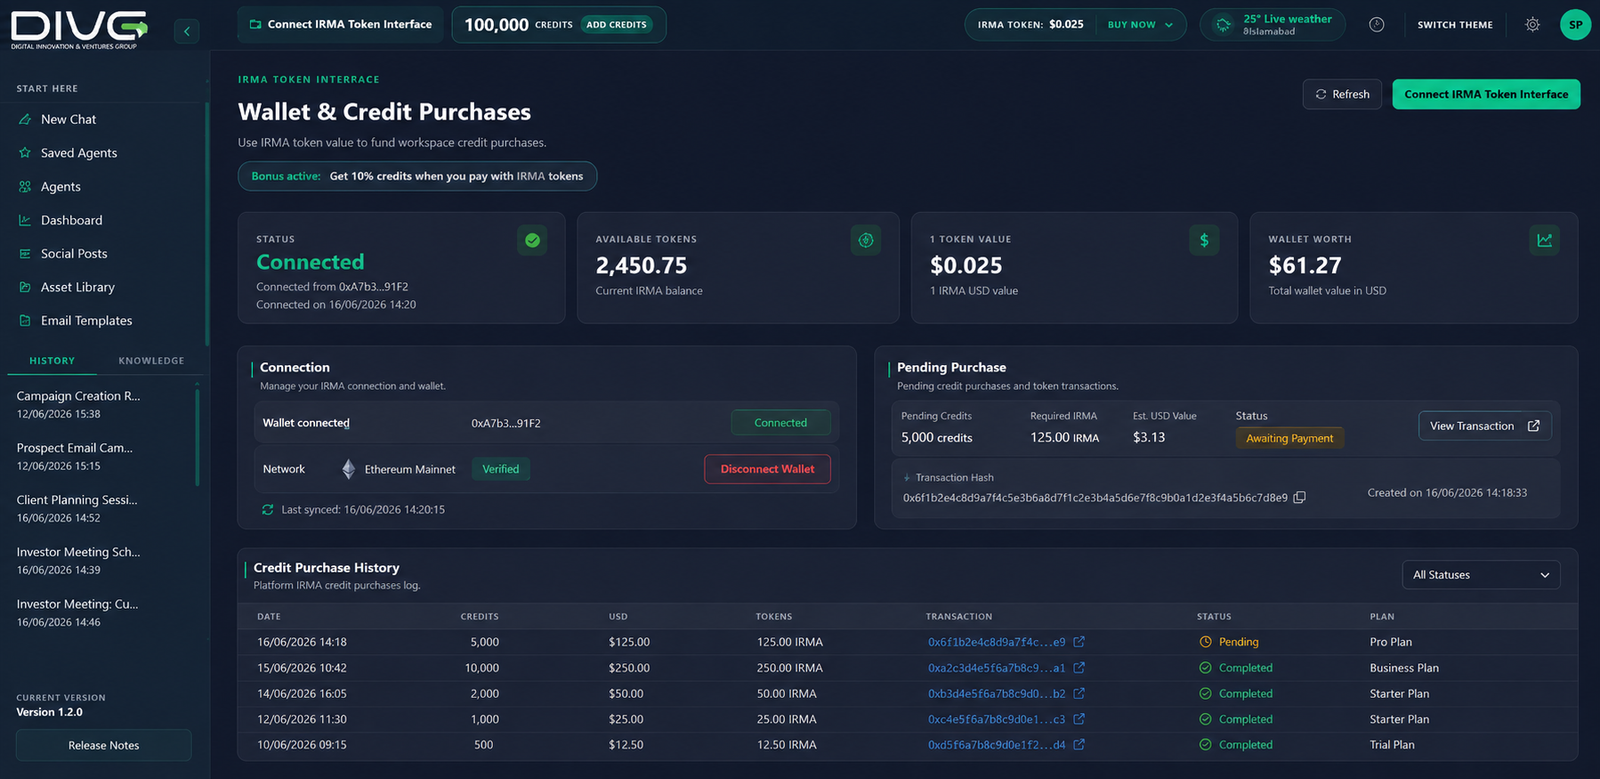The image size is (1600, 779).
Task: Click the green Connect IRMA Token Interface button
Action: 1486,94
